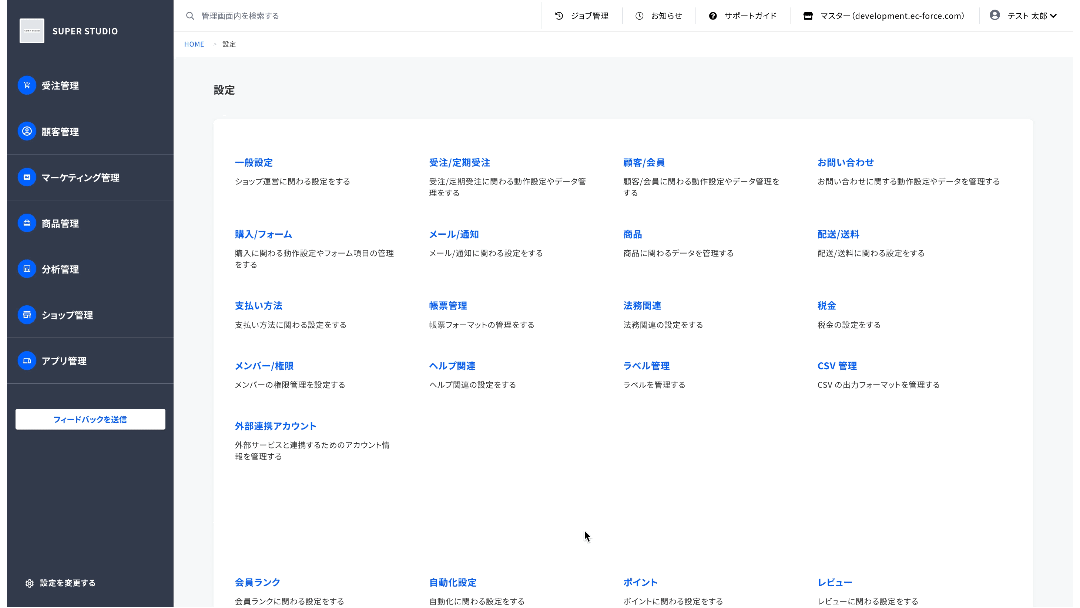Click the gear icon beside 設定を変更する

pos(29,583)
